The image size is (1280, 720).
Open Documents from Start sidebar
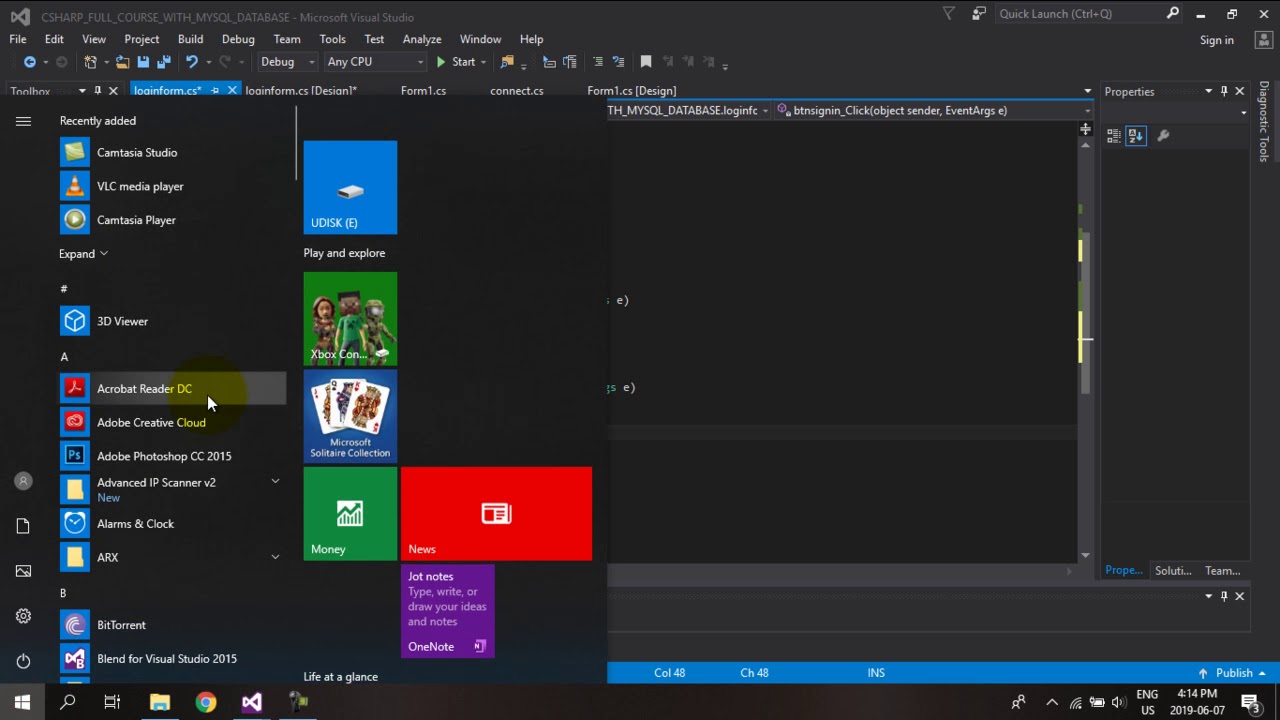click(x=23, y=526)
